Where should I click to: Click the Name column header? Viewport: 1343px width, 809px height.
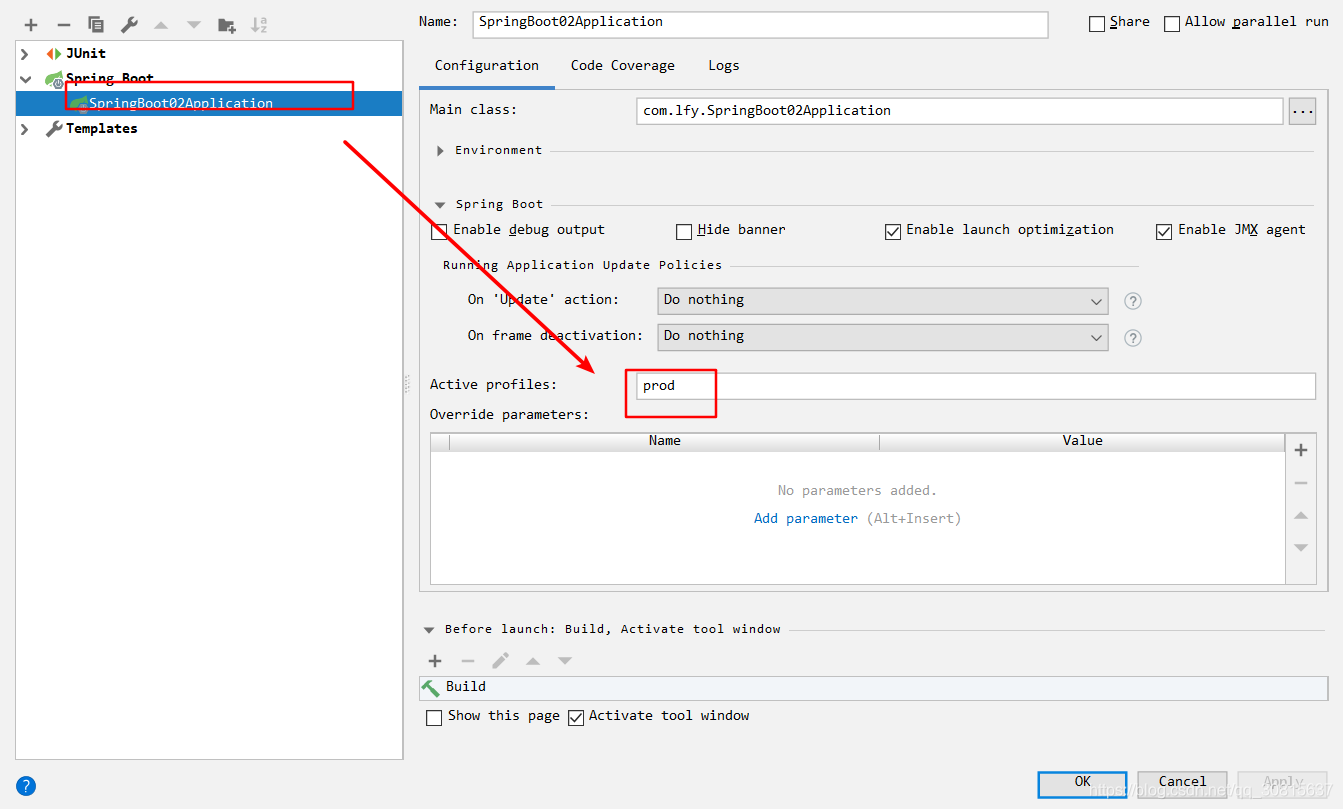coord(665,441)
